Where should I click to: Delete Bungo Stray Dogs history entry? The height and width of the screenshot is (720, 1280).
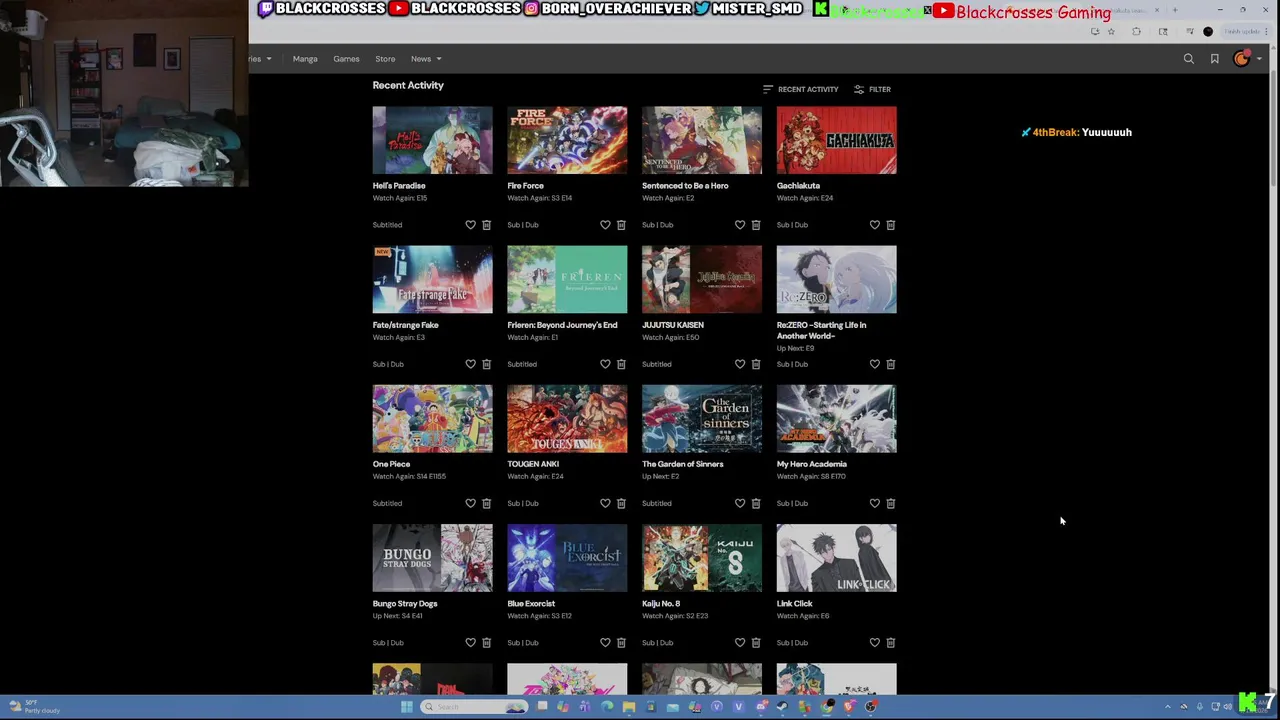486,643
